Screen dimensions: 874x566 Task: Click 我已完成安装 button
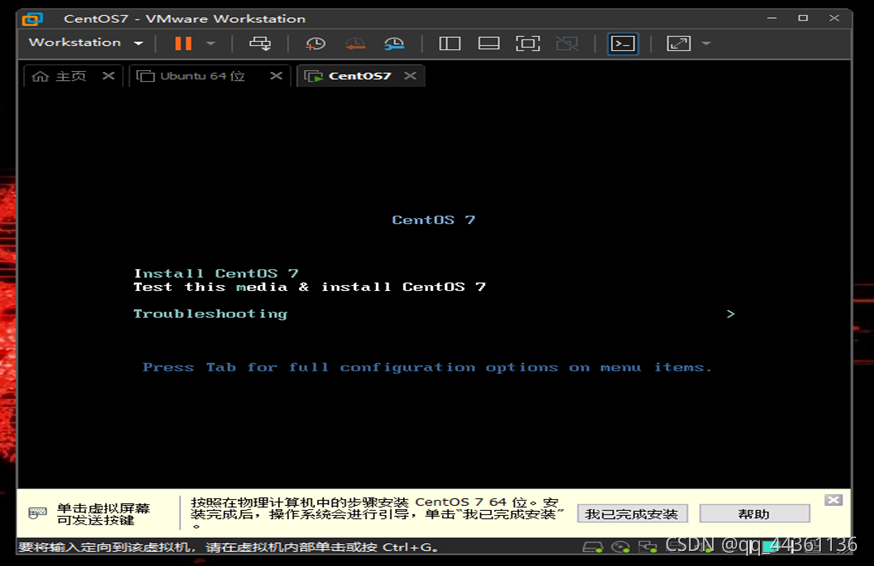[632, 514]
